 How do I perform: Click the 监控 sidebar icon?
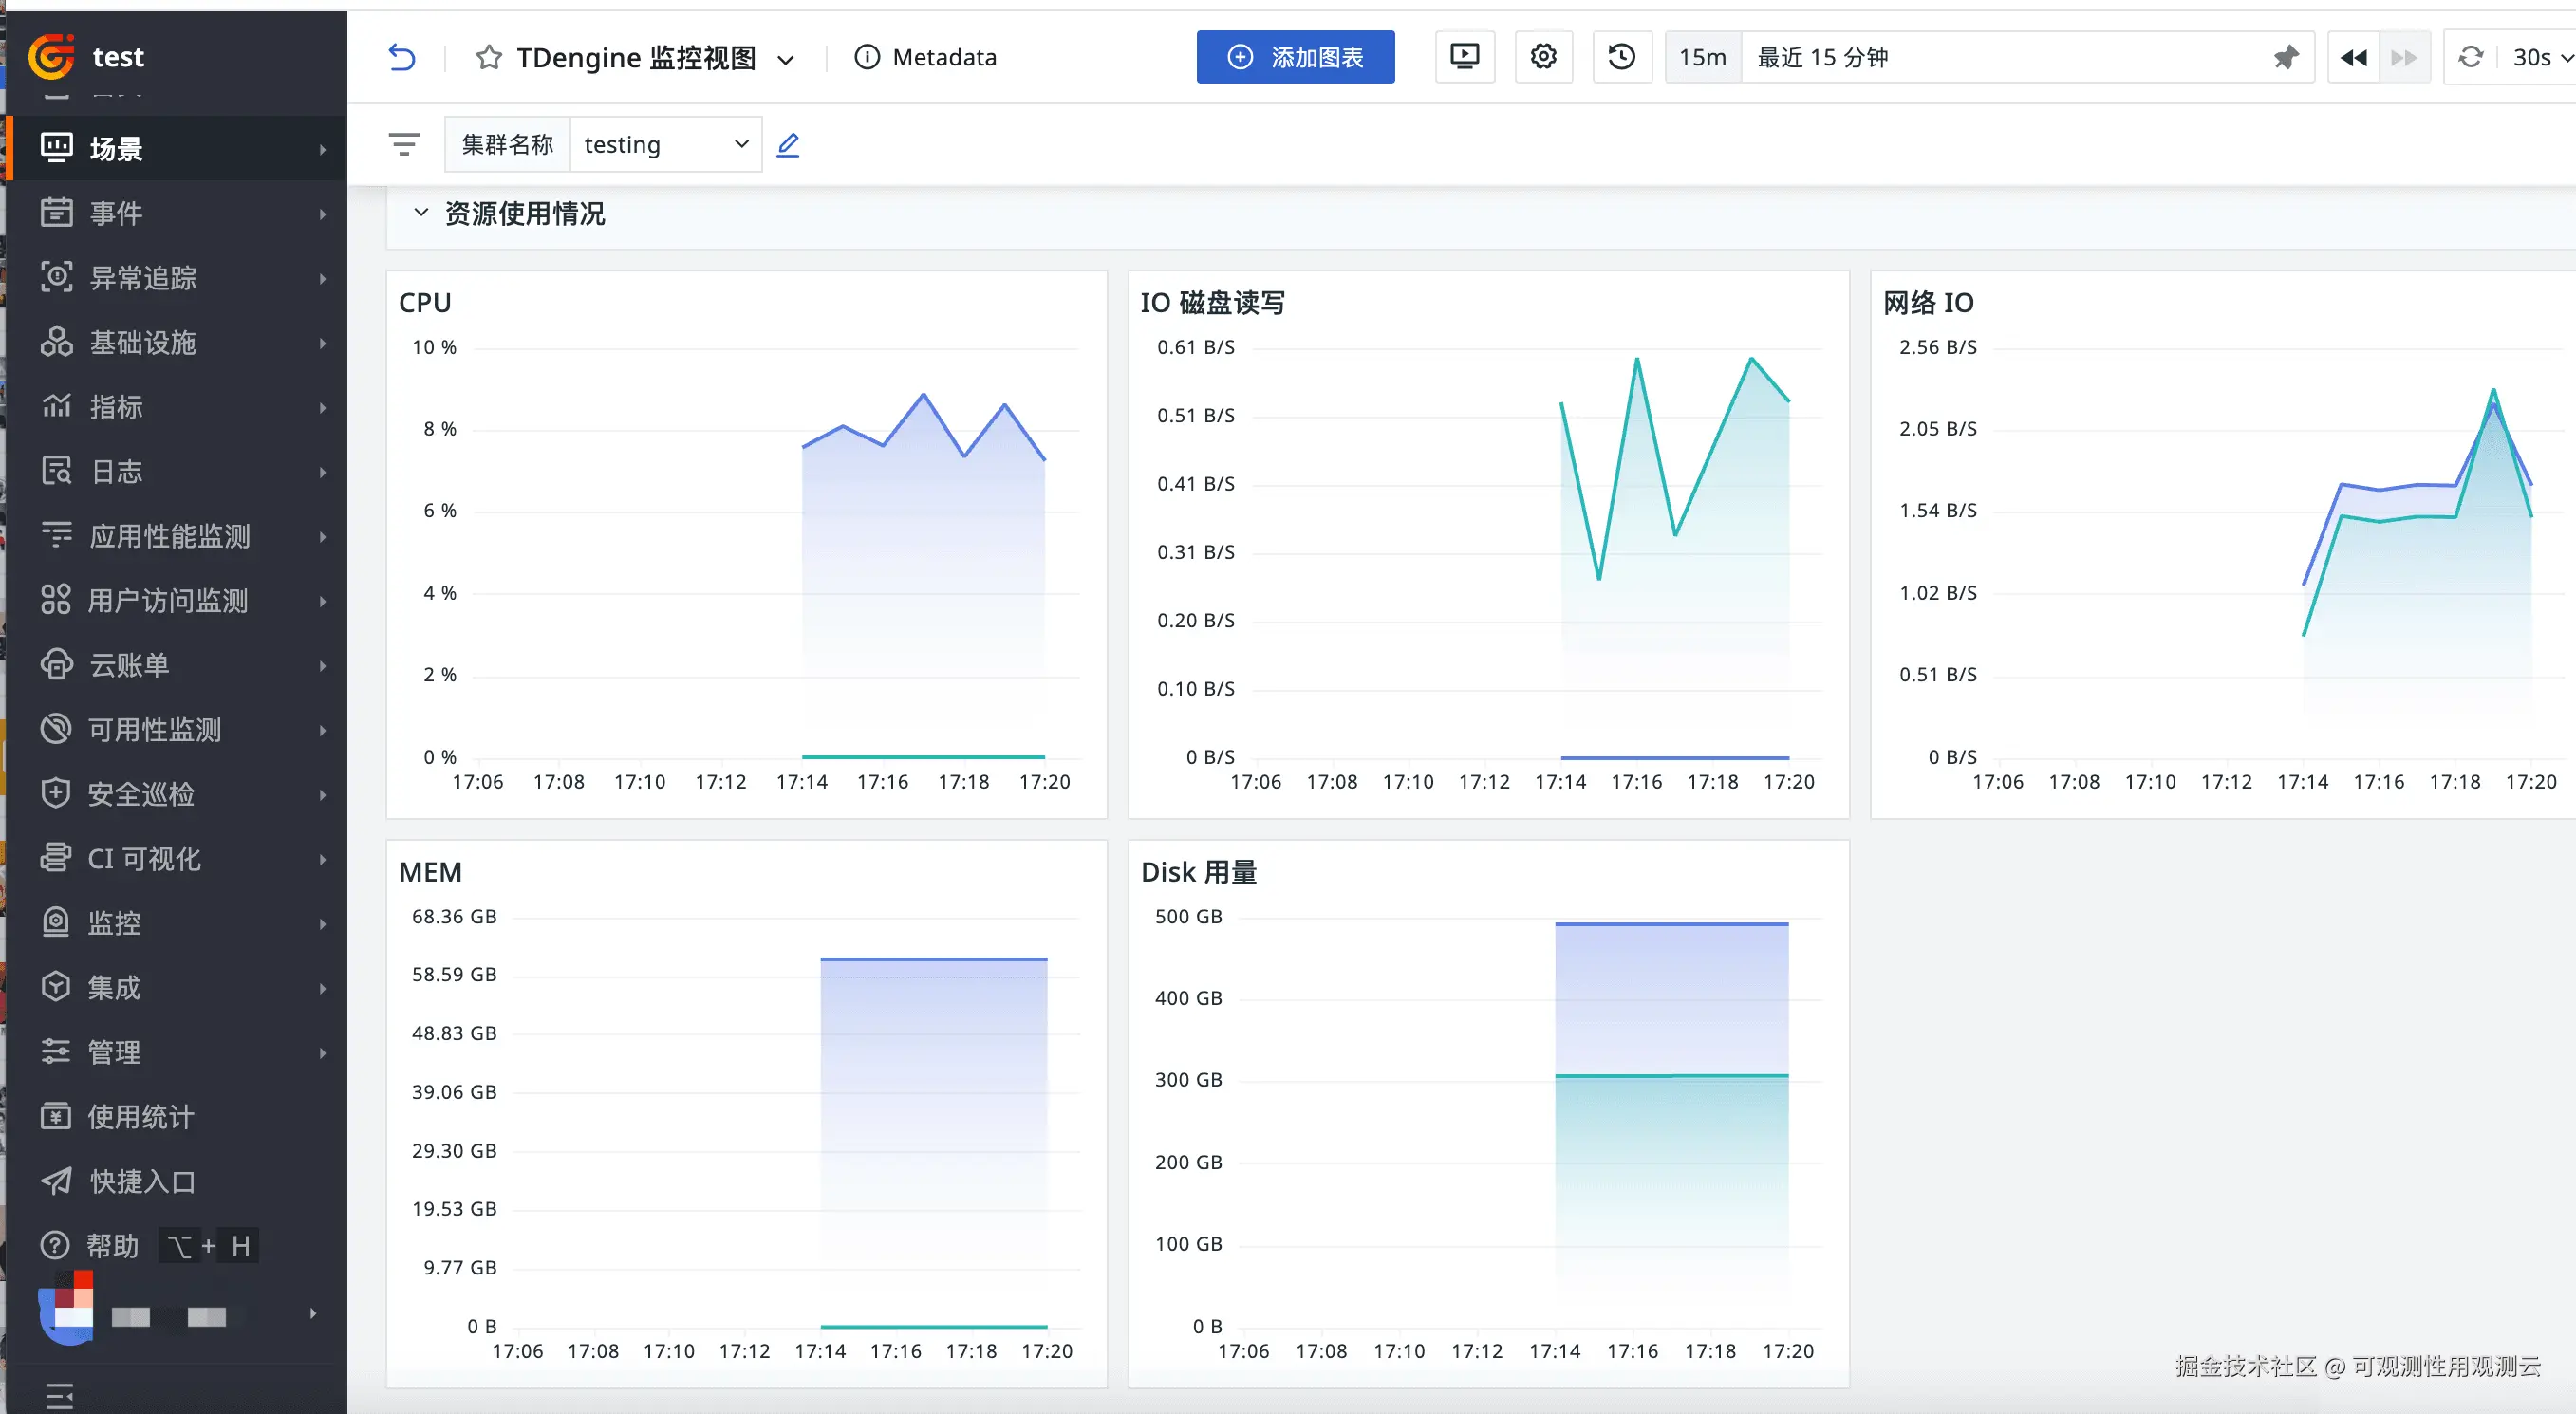point(56,922)
